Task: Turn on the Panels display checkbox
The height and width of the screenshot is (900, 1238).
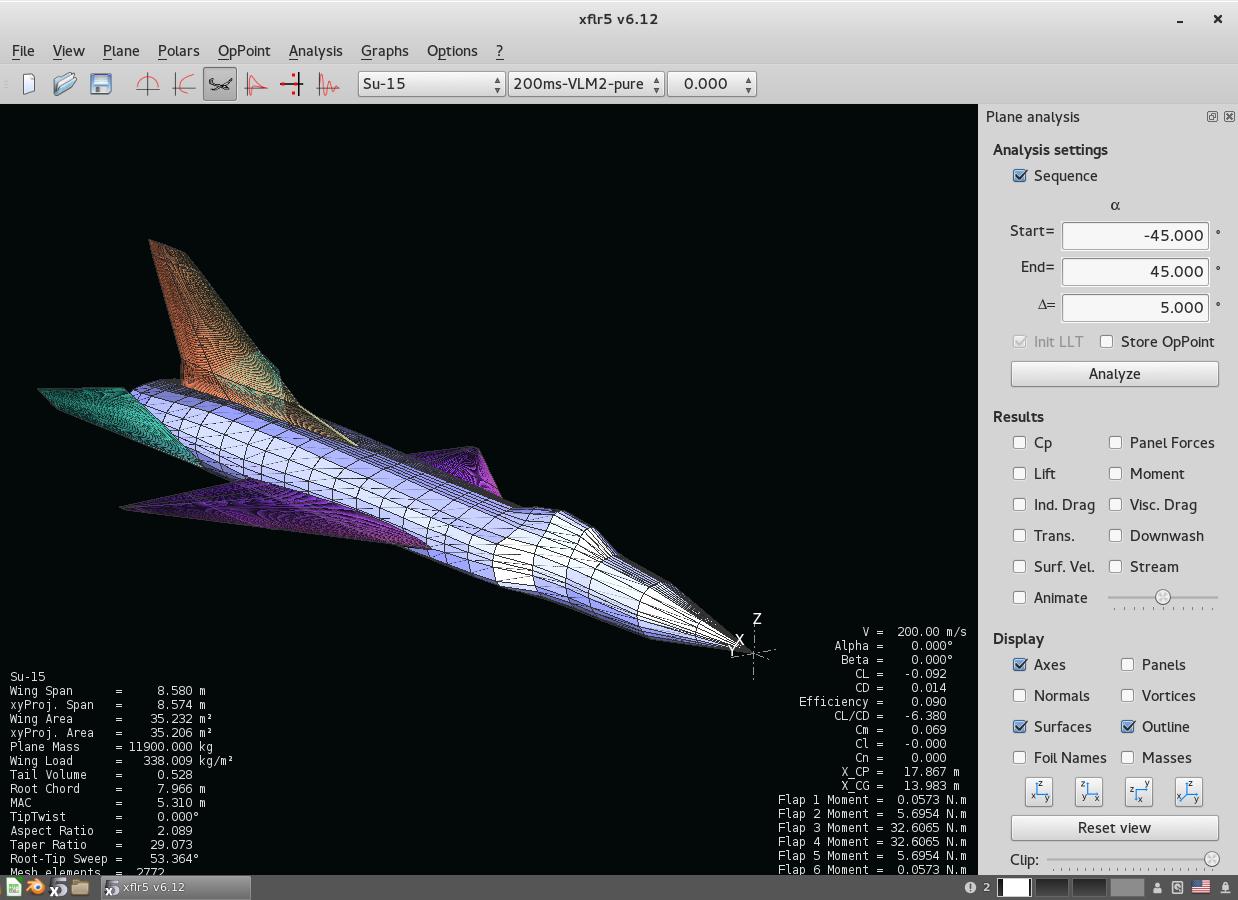Action: (x=1128, y=665)
